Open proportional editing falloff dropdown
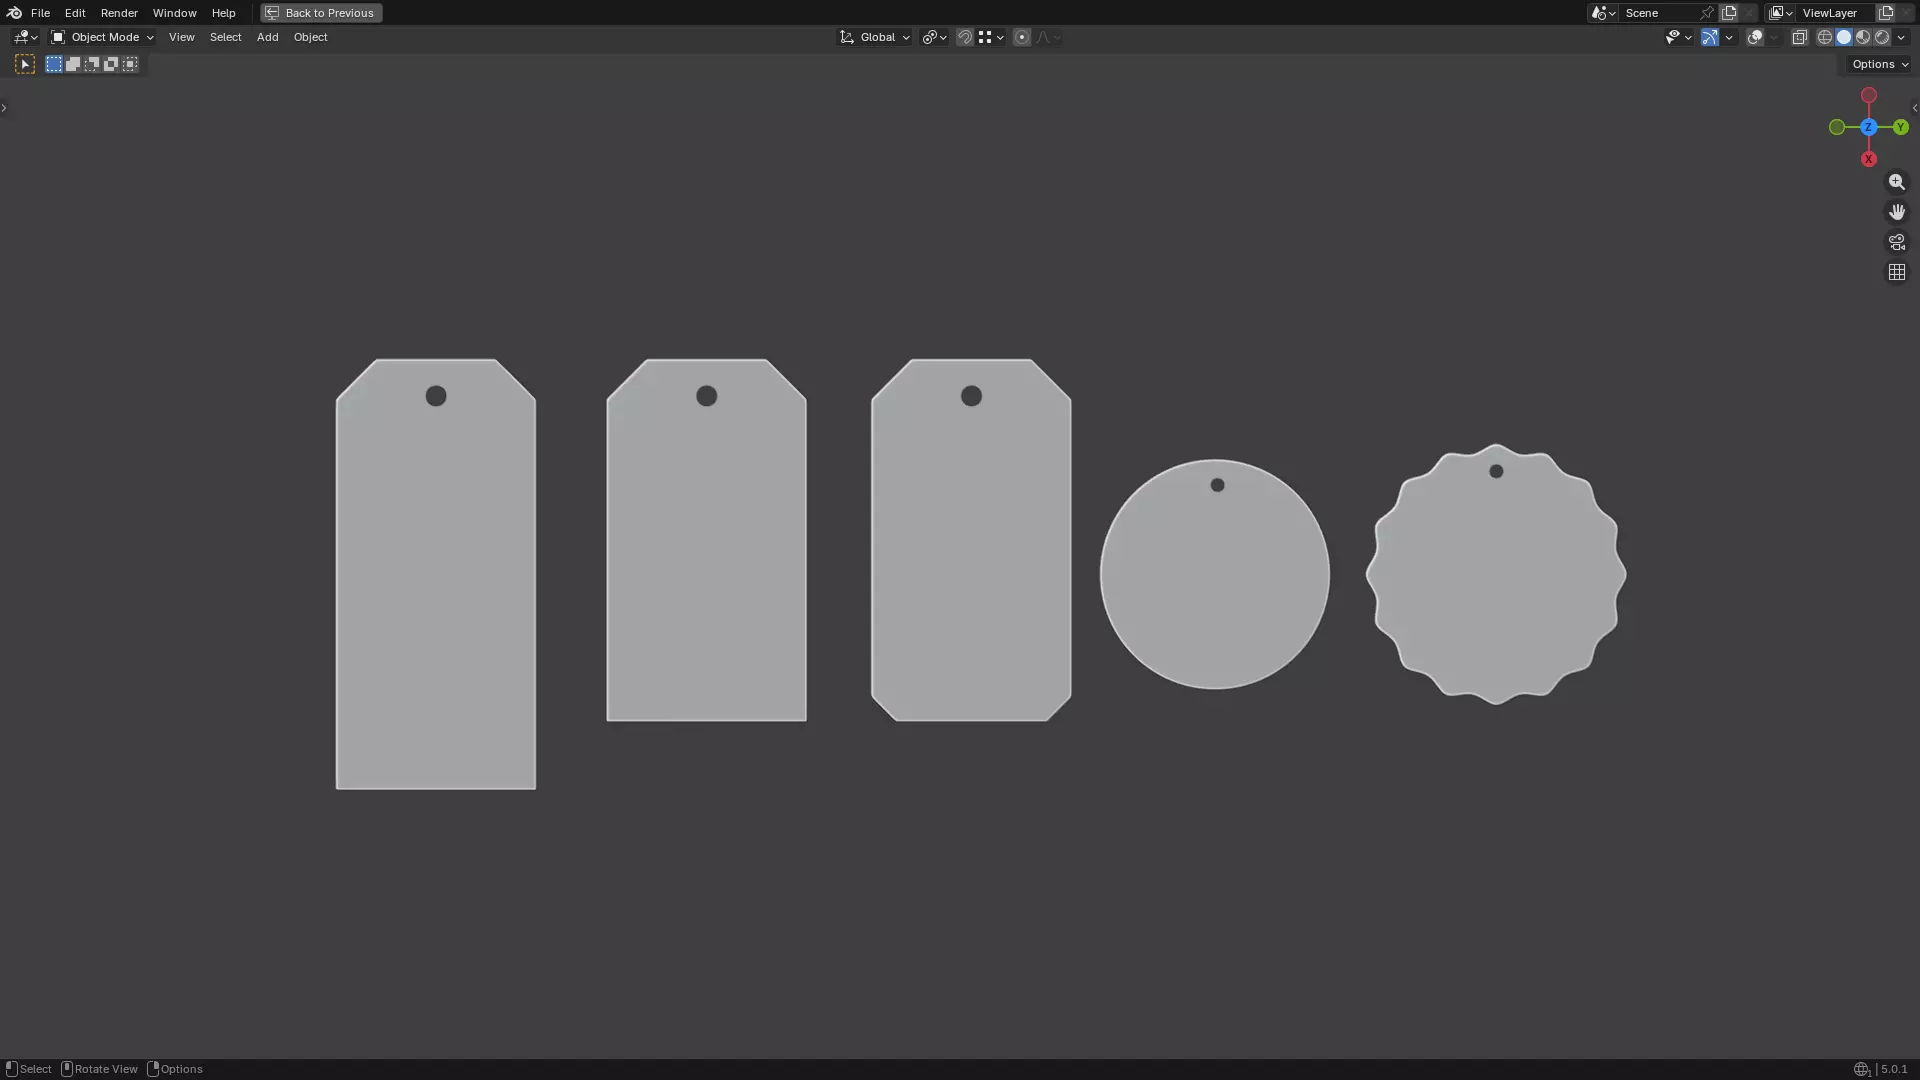The width and height of the screenshot is (1920, 1080). (x=1048, y=37)
